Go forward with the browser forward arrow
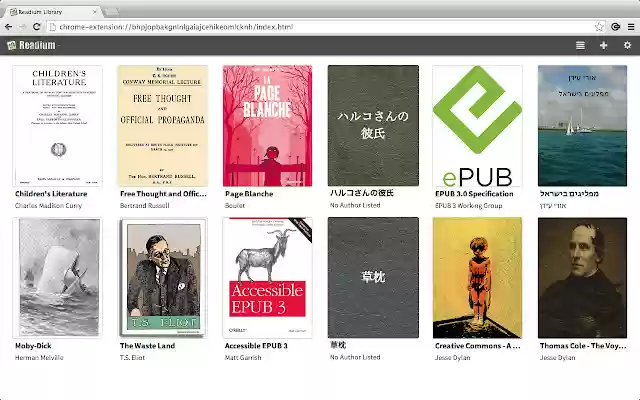640x400 pixels. click(22, 27)
